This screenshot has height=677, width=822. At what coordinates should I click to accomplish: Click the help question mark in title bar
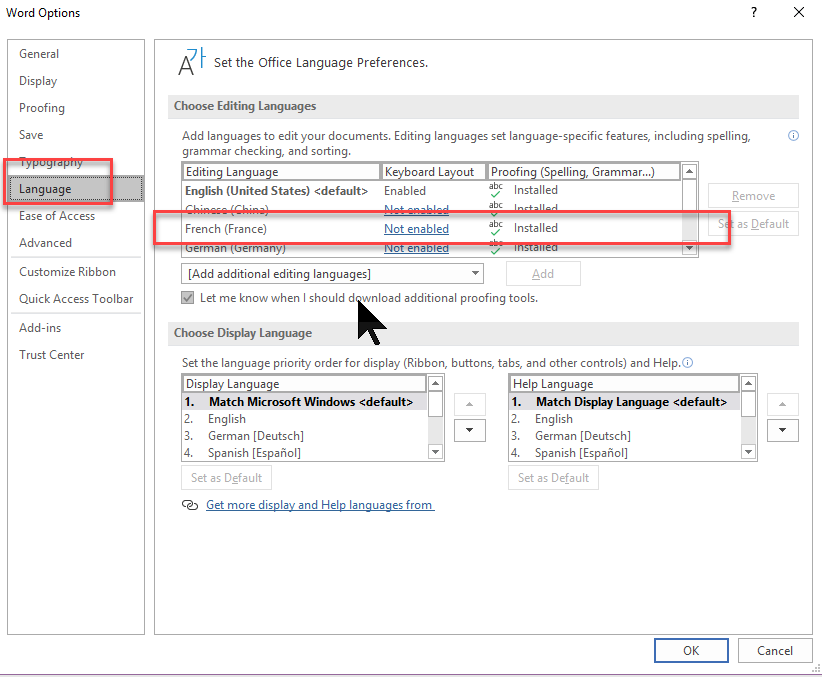coord(753,12)
